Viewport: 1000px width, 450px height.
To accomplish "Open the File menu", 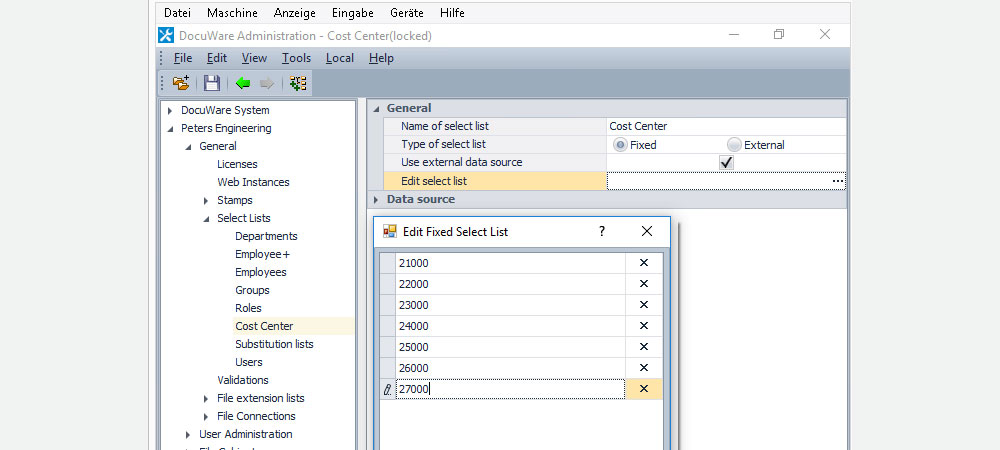I will pyautogui.click(x=183, y=58).
